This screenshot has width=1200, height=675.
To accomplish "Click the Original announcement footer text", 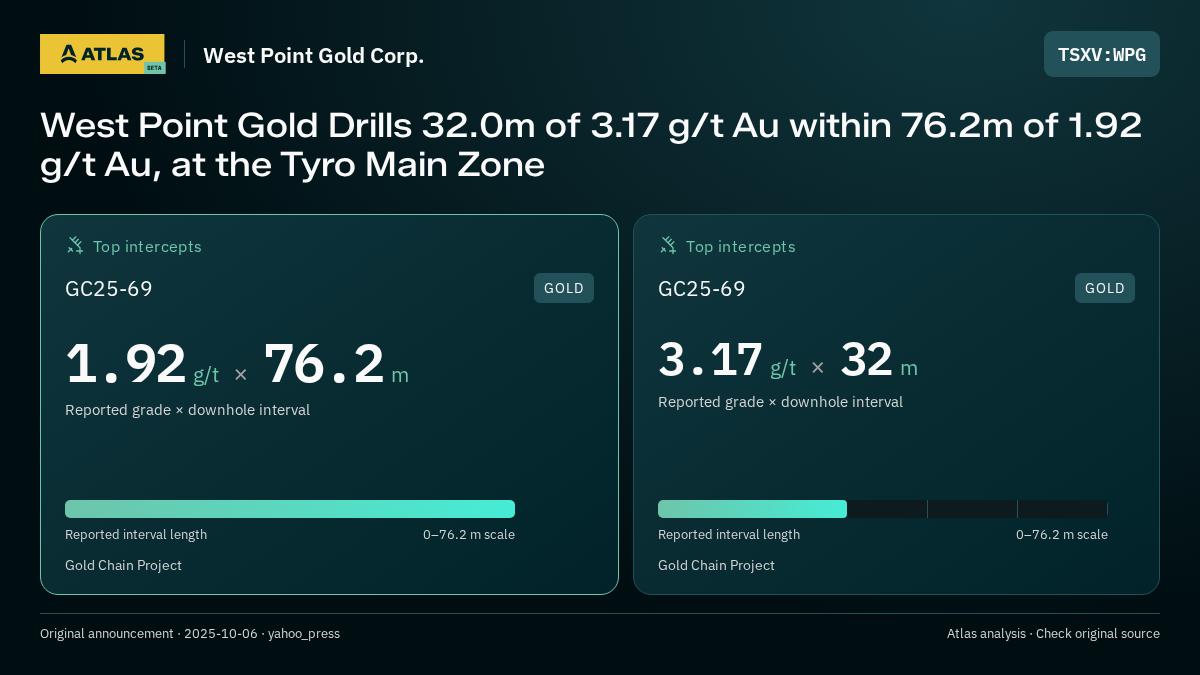I will click(190, 633).
